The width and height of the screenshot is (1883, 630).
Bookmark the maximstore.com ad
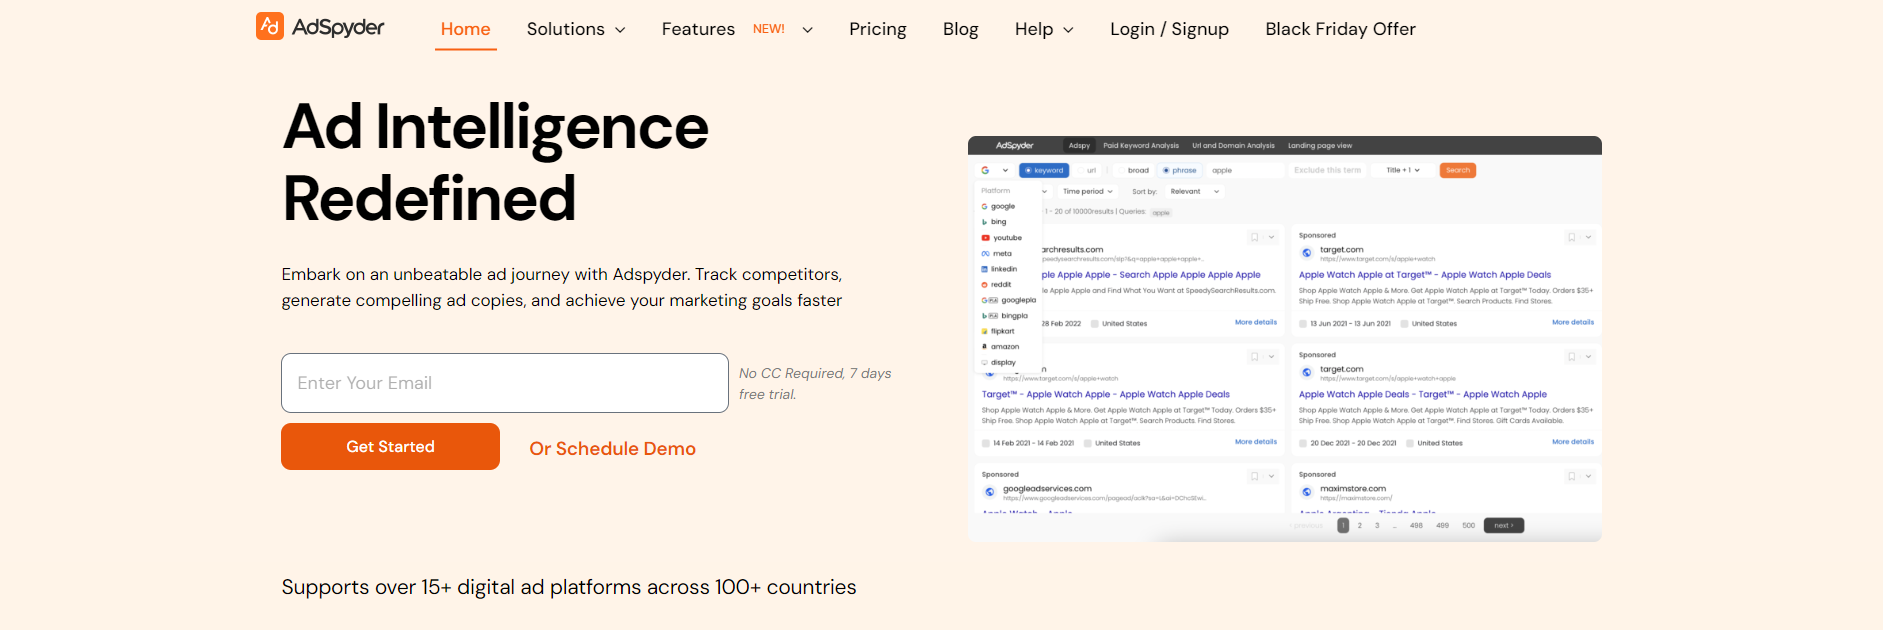pyautogui.click(x=1572, y=476)
